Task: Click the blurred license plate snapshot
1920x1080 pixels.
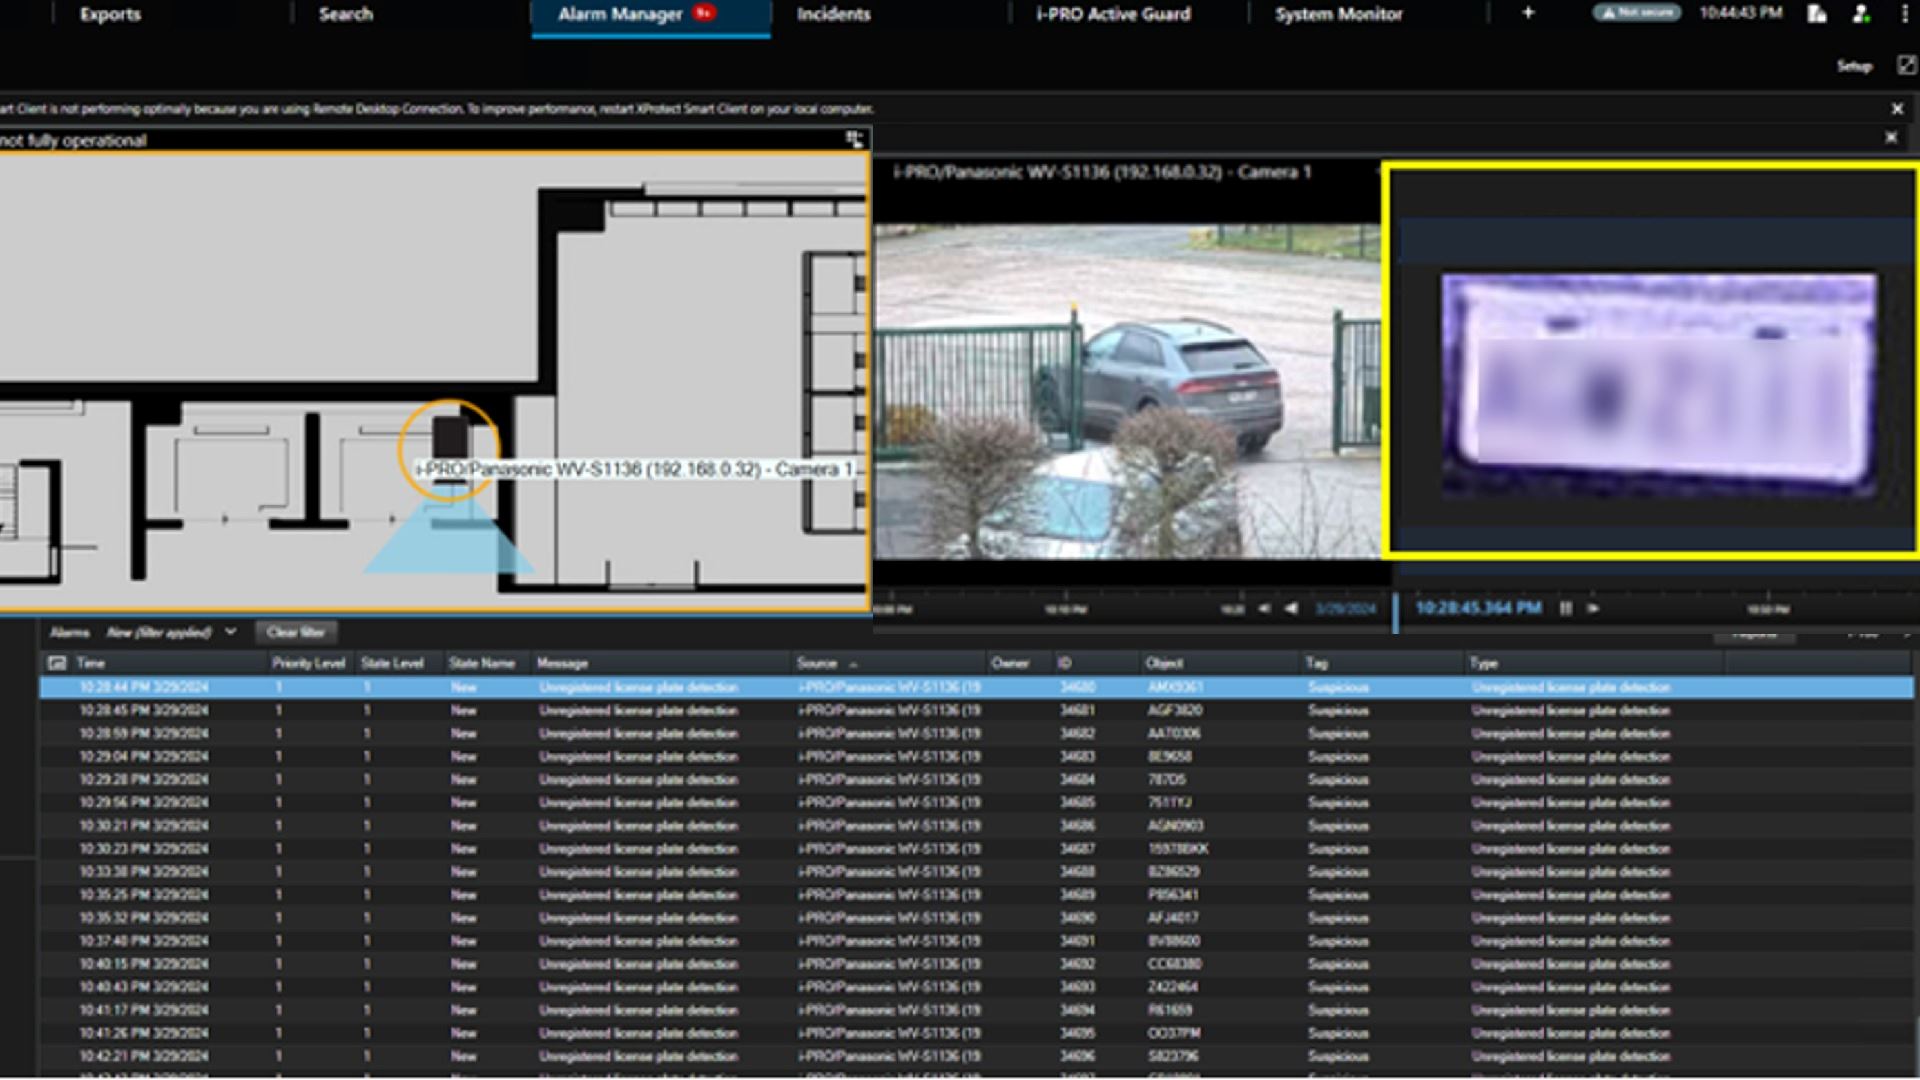Action: (1657, 385)
